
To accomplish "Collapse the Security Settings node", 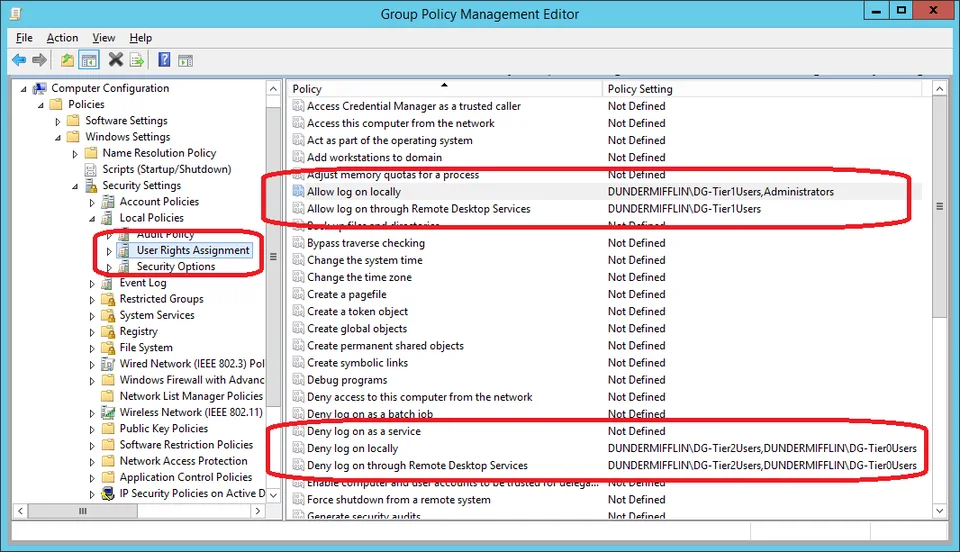I will 75,187.
